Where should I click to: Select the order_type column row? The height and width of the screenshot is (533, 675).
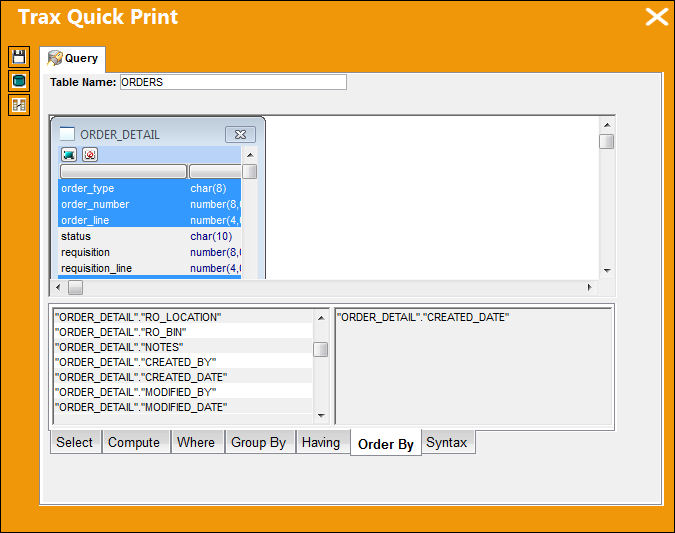(149, 188)
